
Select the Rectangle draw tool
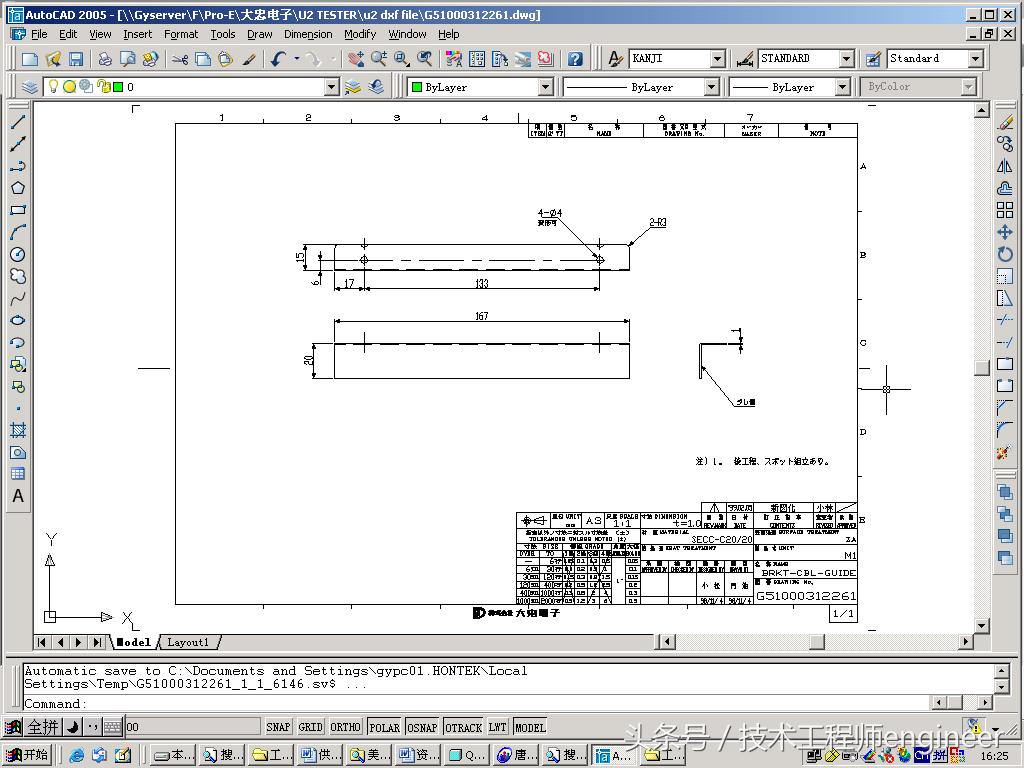(18, 210)
